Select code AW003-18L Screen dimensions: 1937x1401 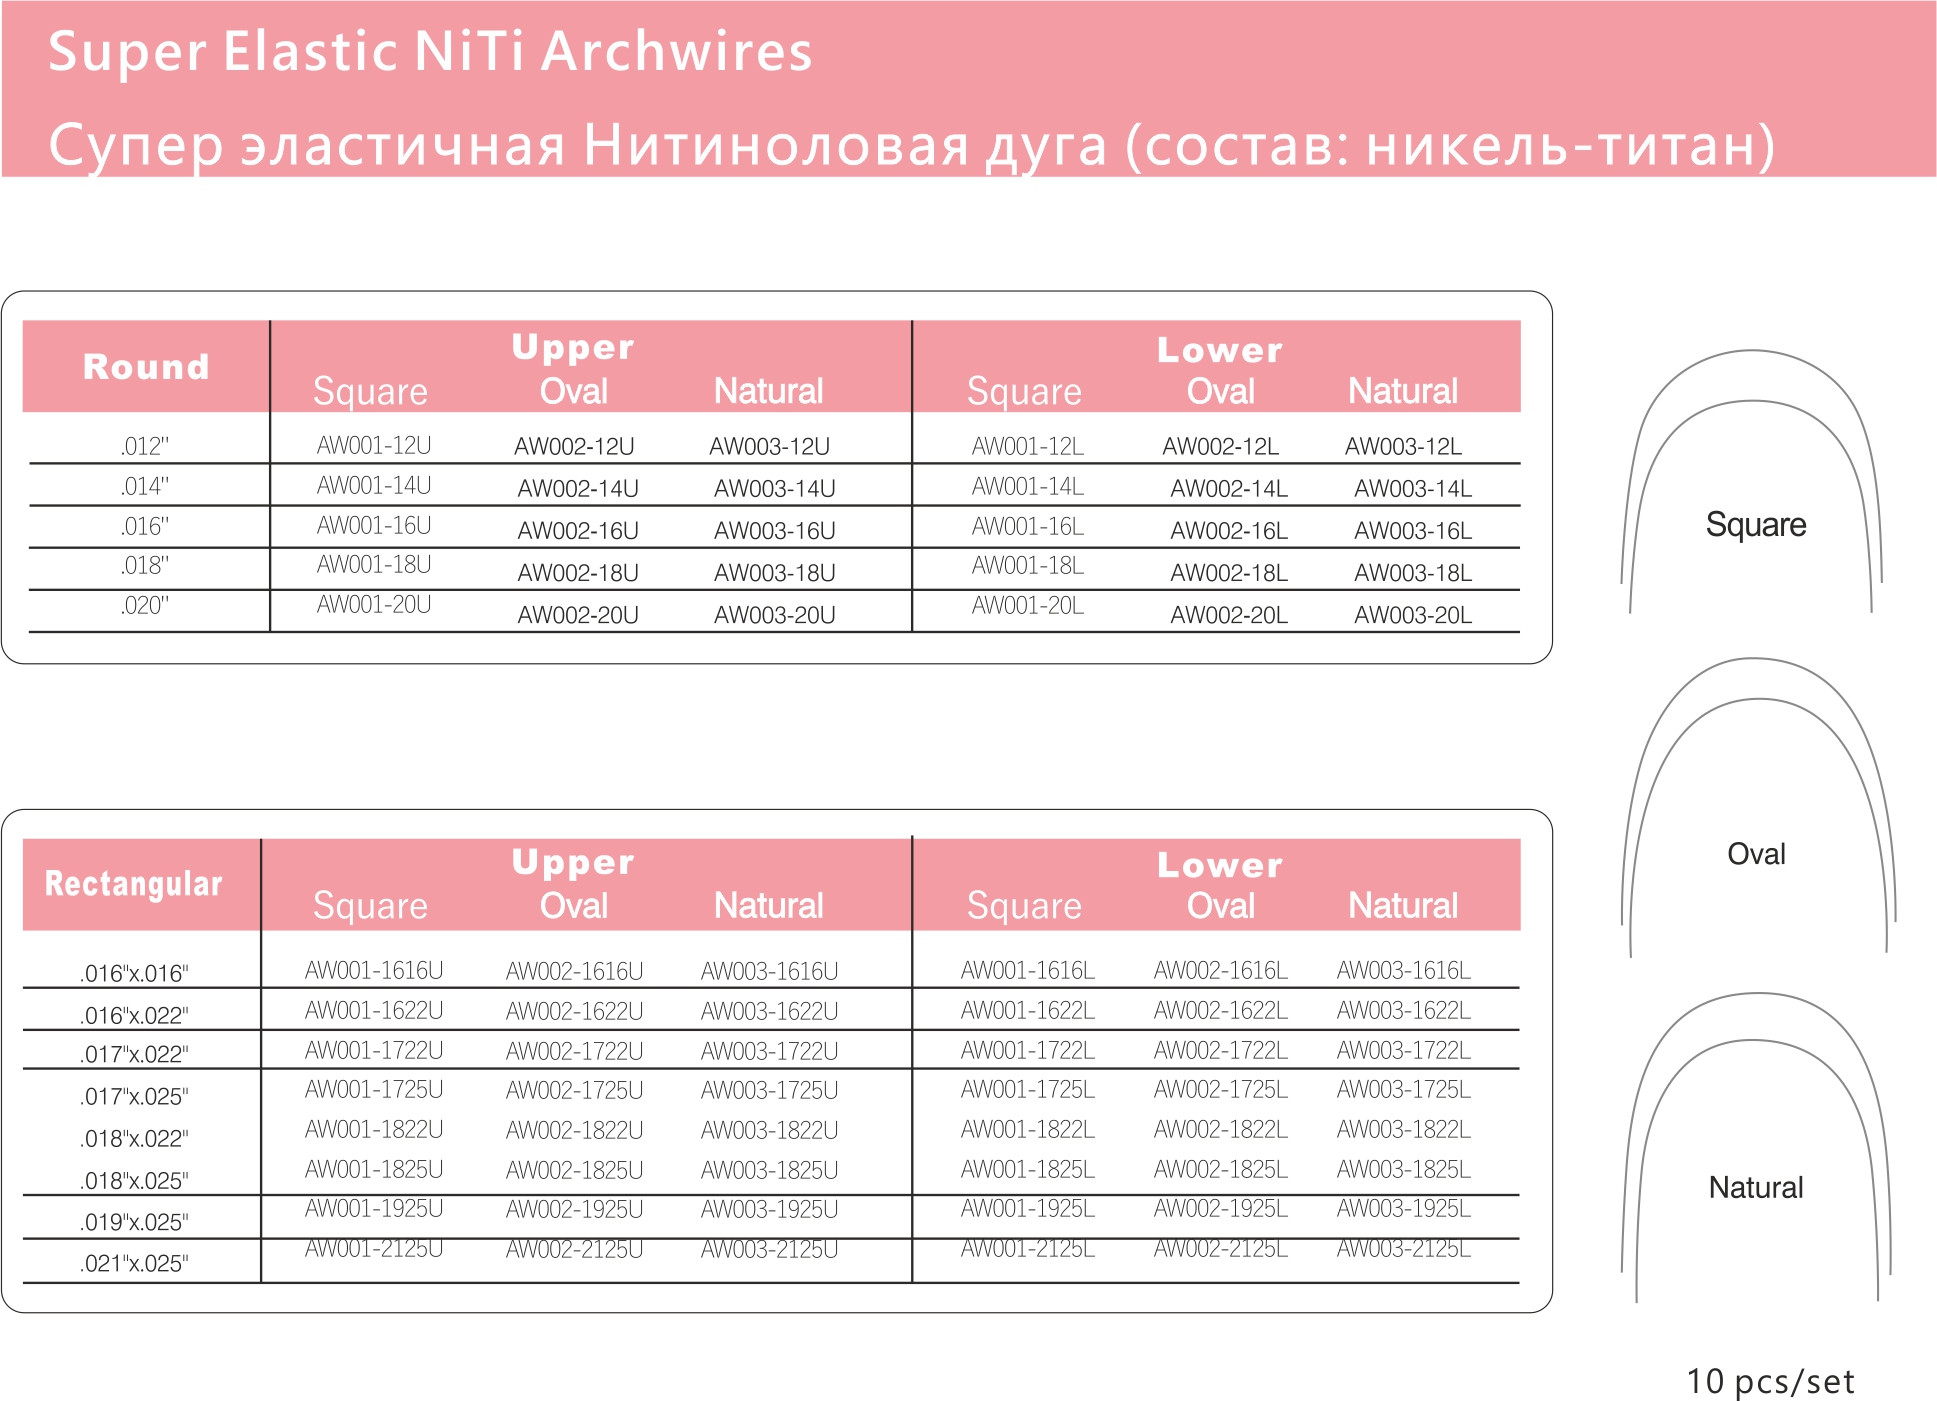(x=1413, y=572)
